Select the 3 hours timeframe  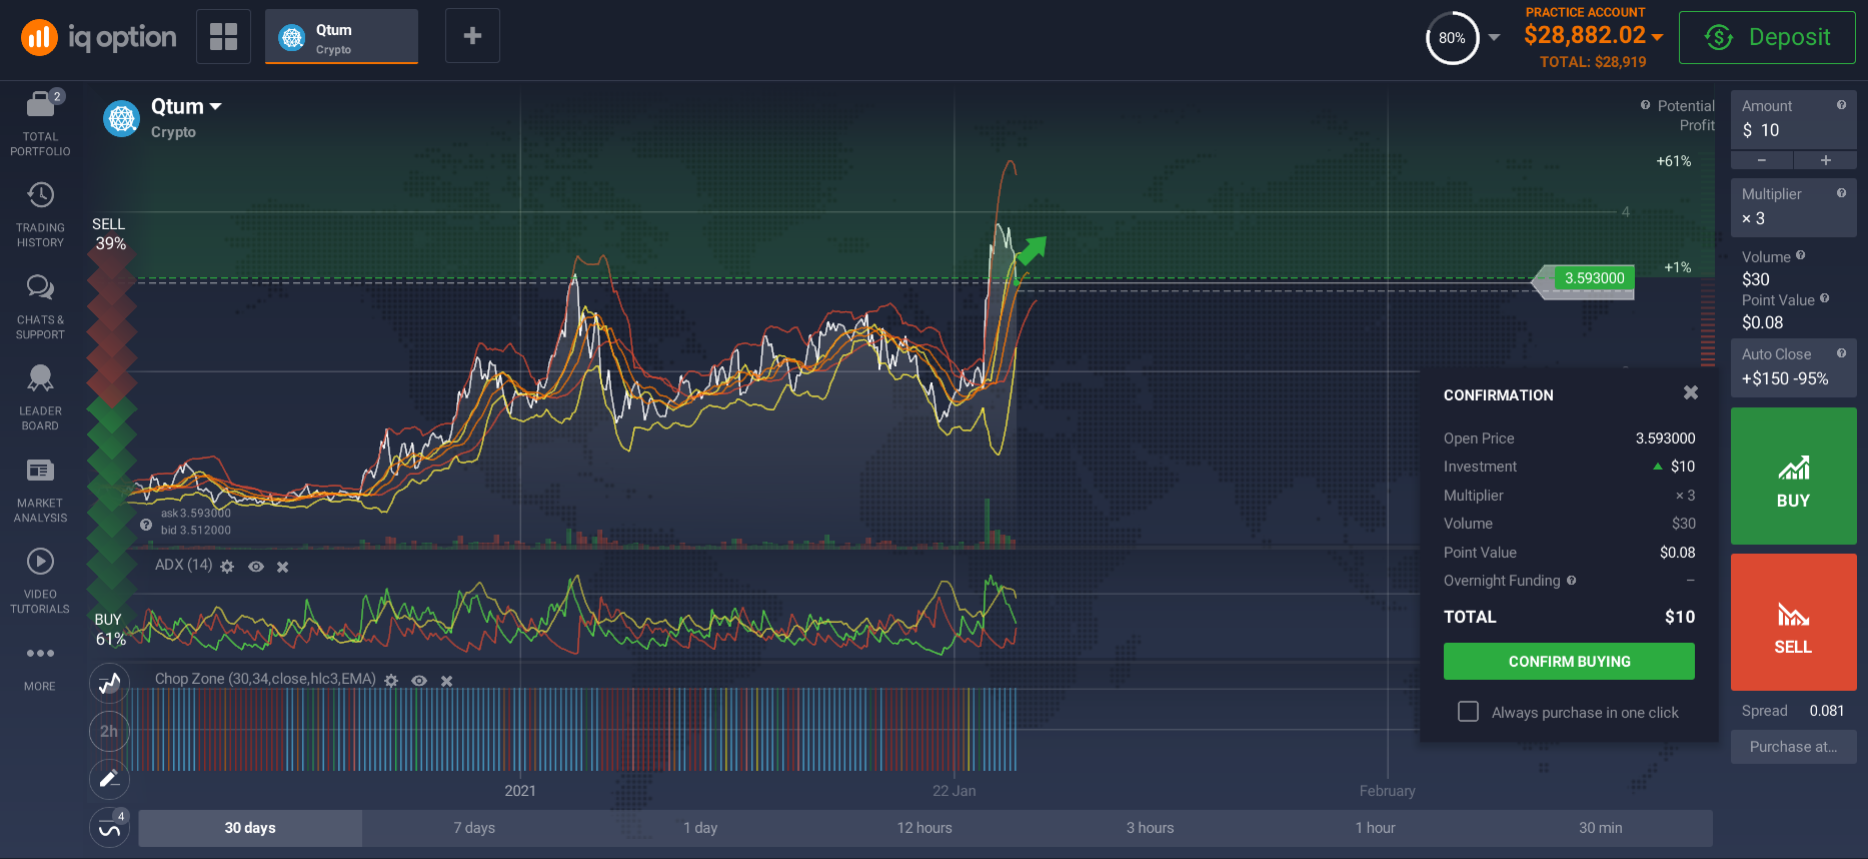[x=1150, y=828]
